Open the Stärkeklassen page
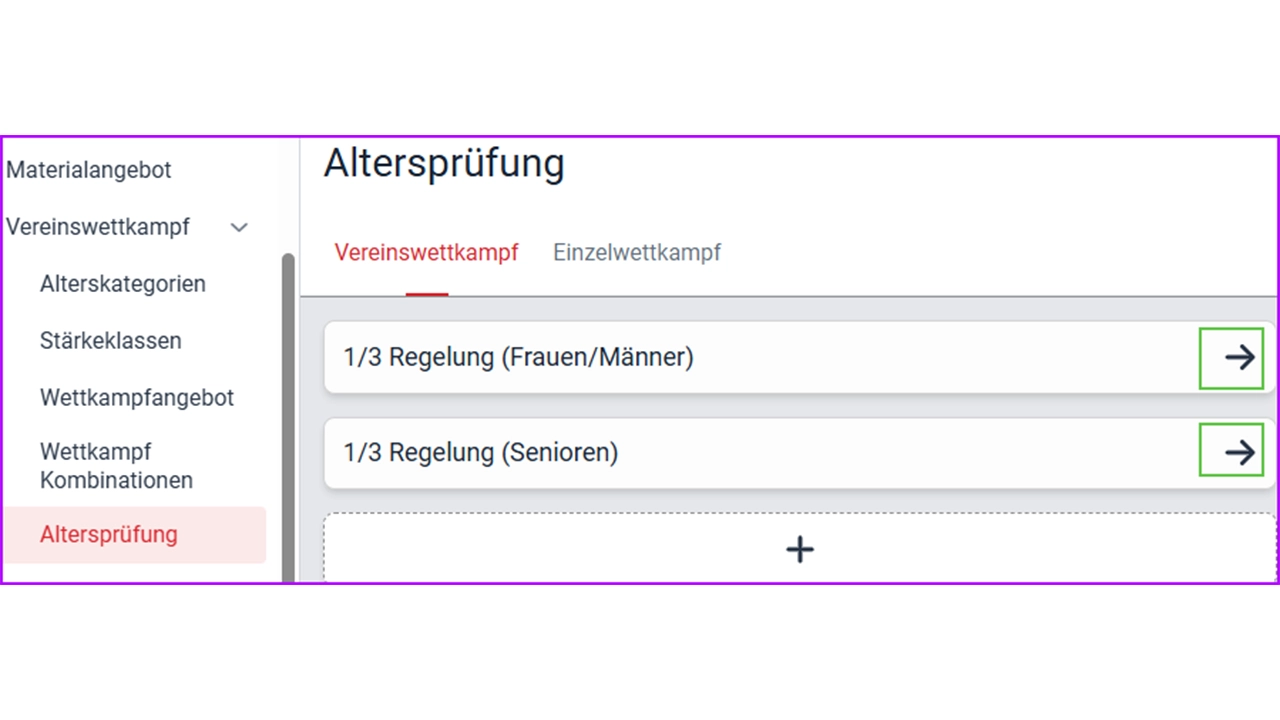 [x=111, y=341]
